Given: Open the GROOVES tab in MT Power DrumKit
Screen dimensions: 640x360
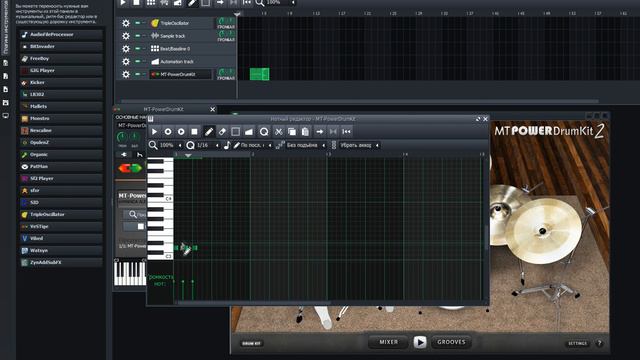Looking at the screenshot, I should coord(451,342).
